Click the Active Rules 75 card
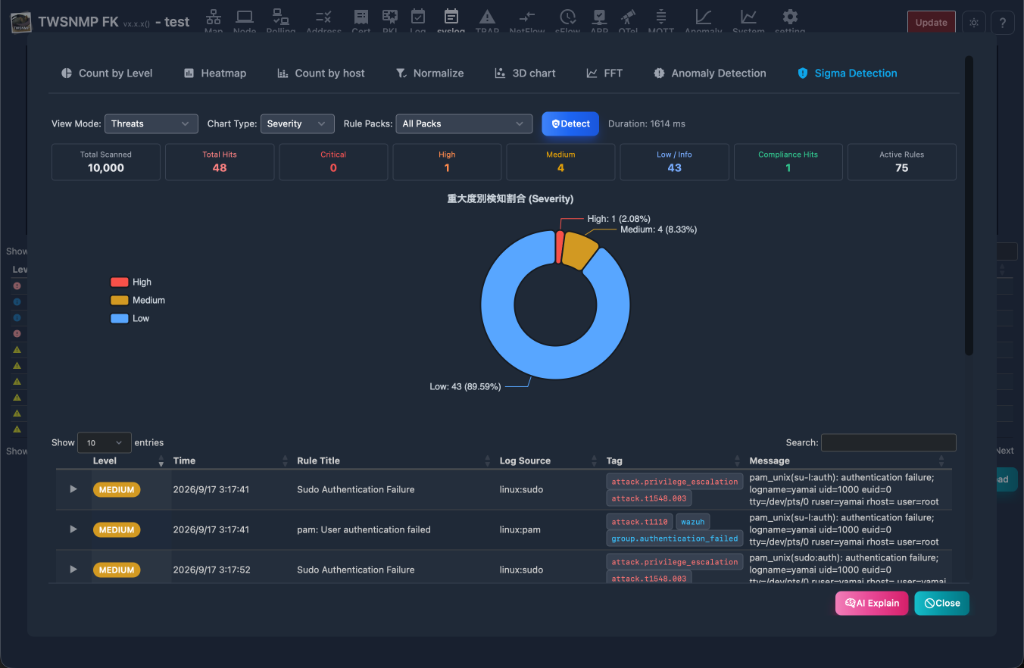The image size is (1024, 668). 901,162
